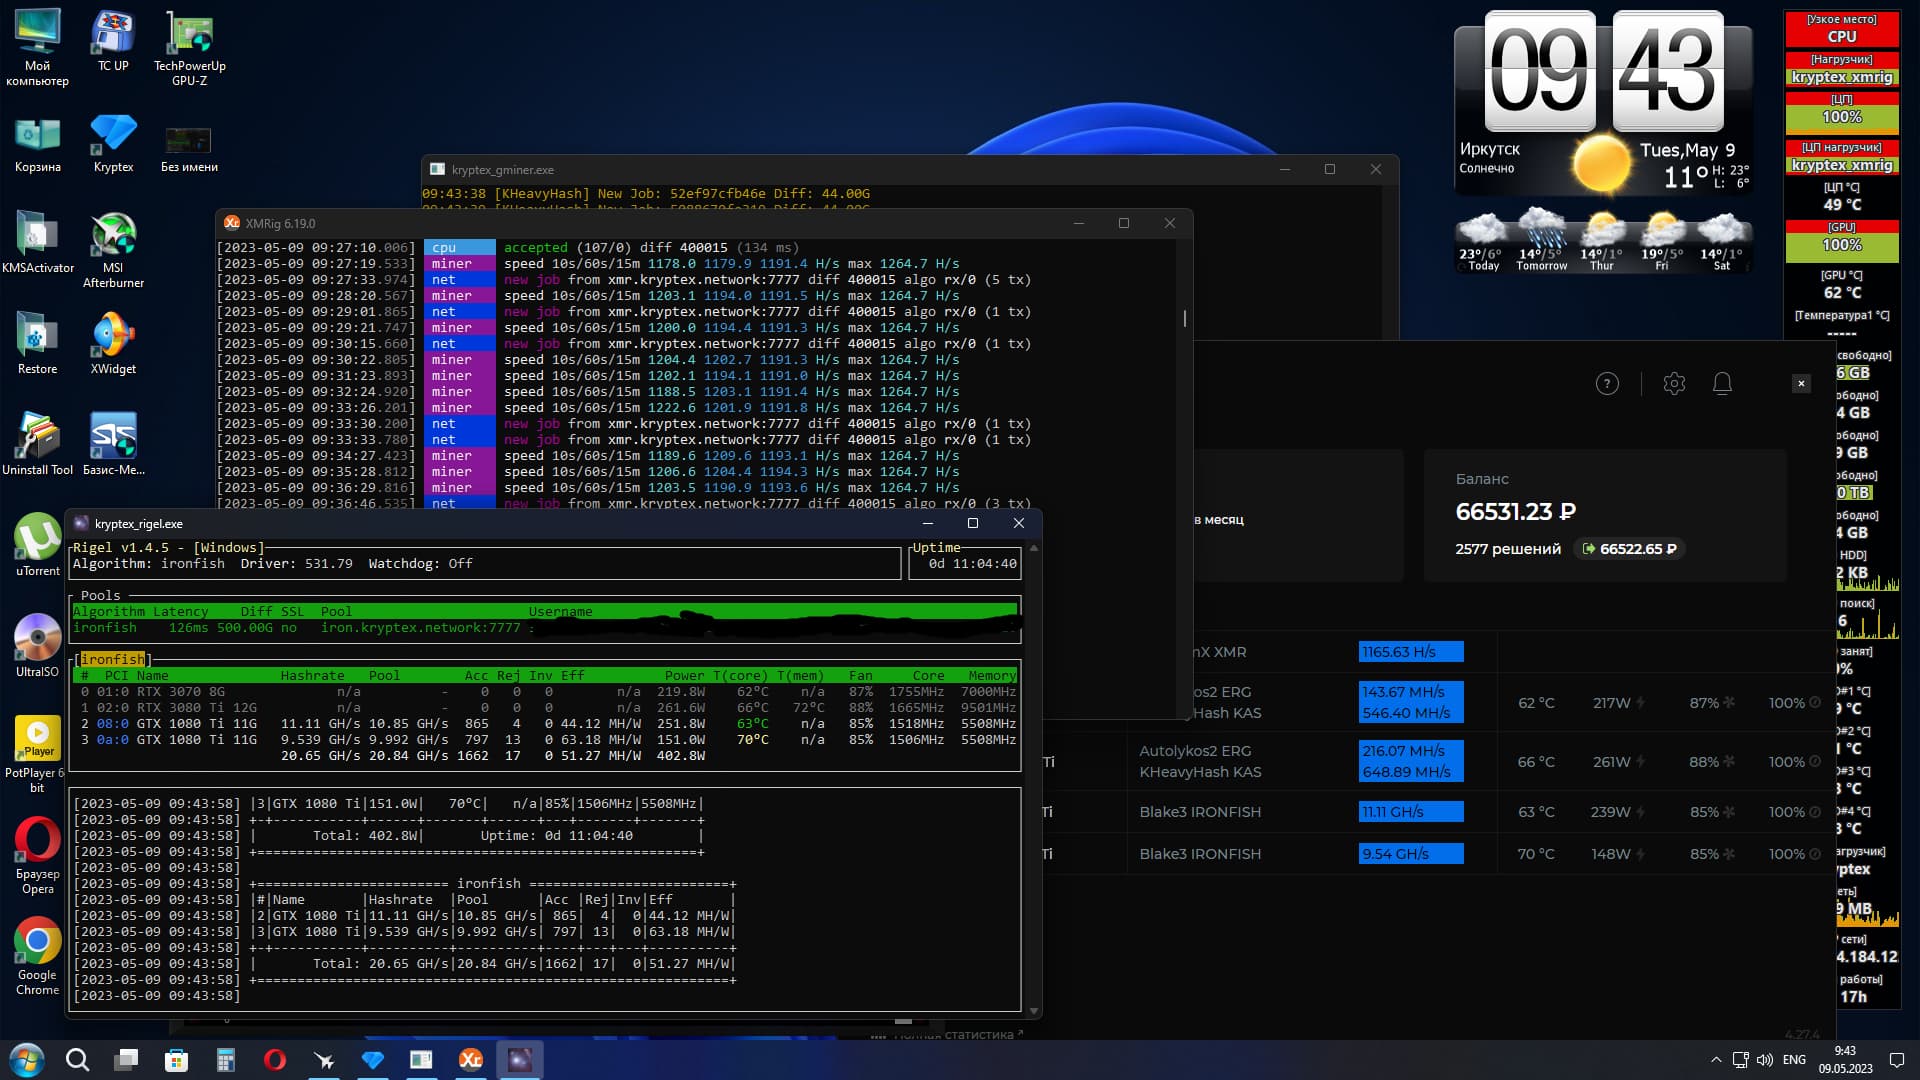Click the 87% fan speed icon in Kryptex
The height and width of the screenshot is (1080, 1920).
[1729, 703]
